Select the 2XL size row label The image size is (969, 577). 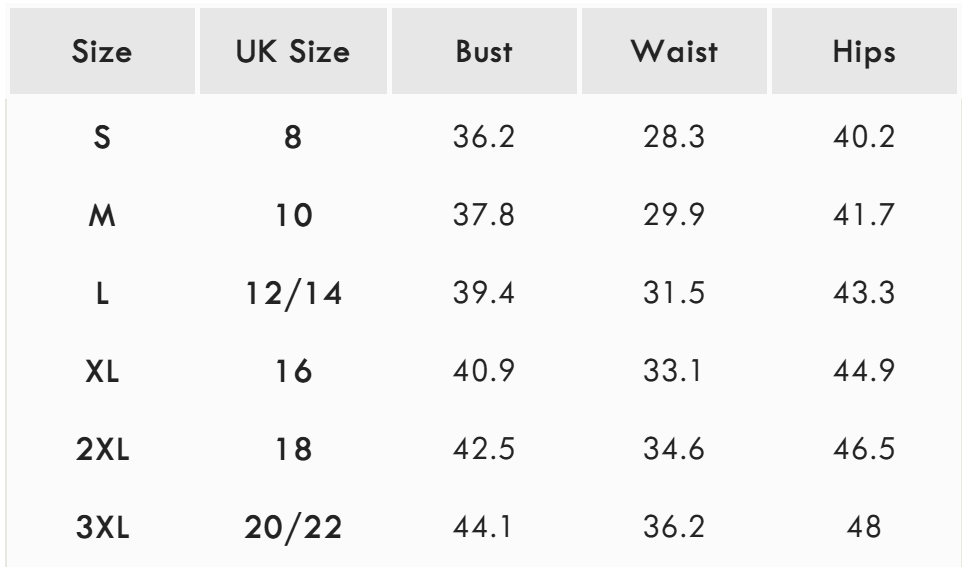(103, 450)
